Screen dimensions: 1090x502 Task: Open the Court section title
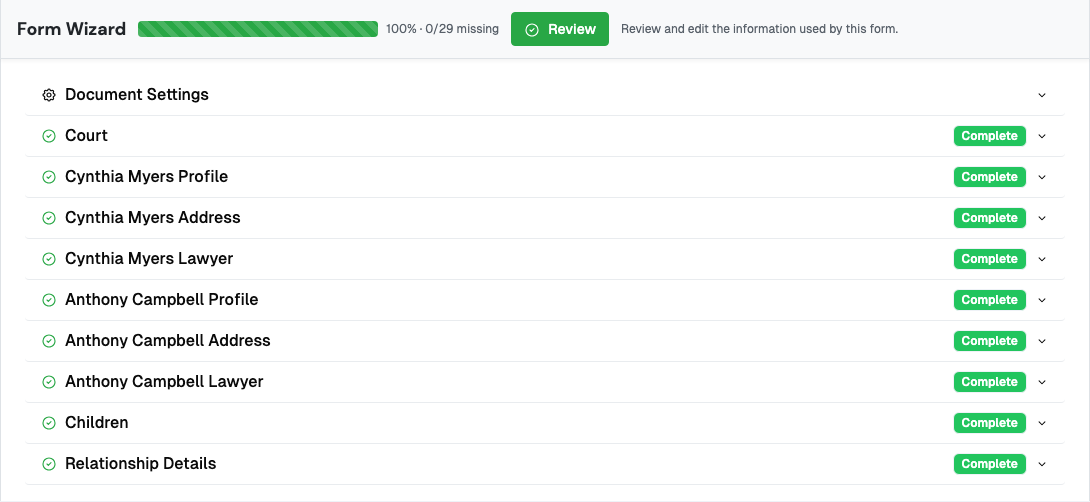pyautogui.click(x=86, y=136)
